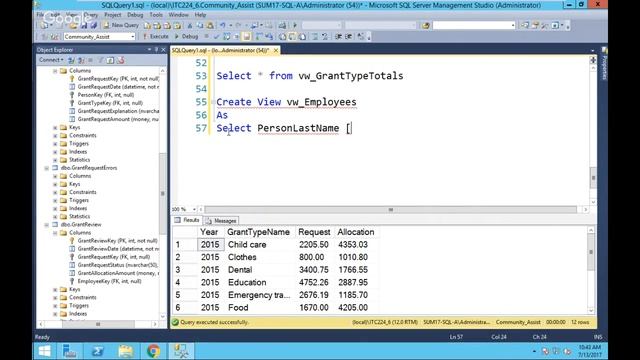Click the Cut icon in the toolbar

coord(190,25)
